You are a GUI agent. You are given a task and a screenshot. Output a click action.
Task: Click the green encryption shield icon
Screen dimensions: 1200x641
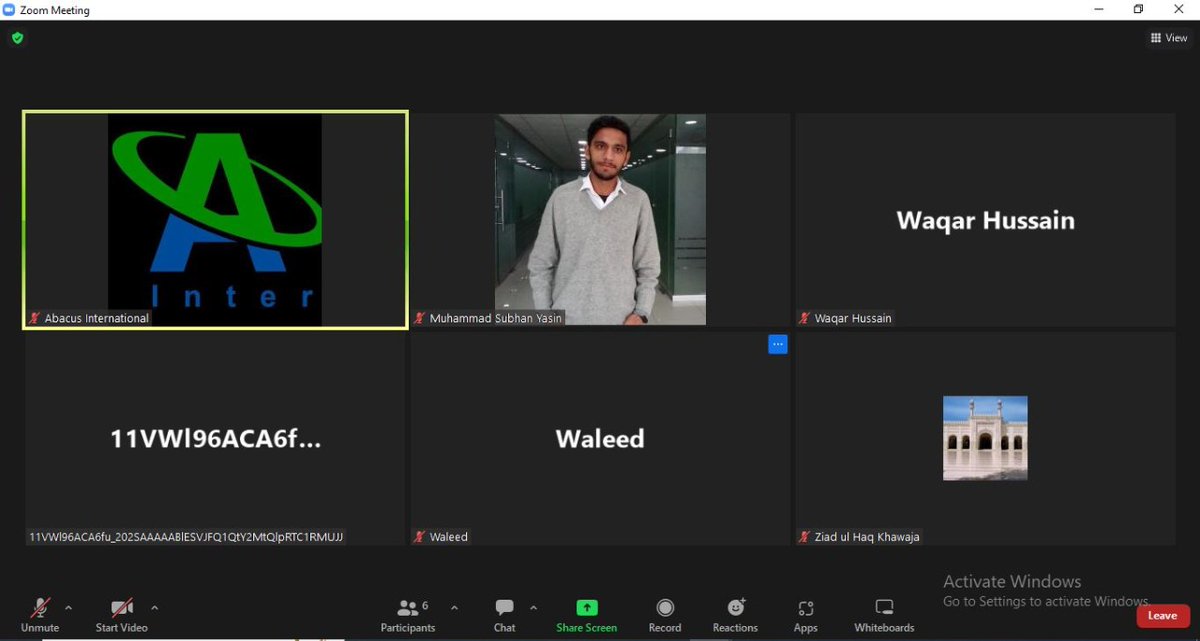click(x=17, y=38)
